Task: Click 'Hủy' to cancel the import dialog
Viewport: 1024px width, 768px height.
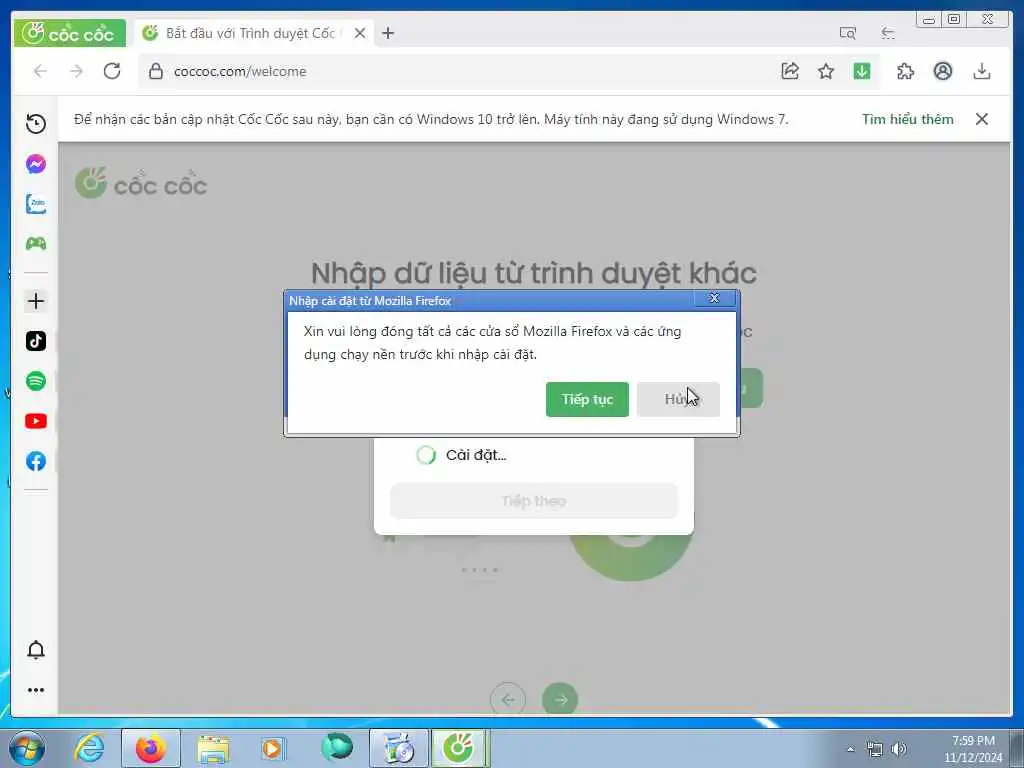Action: (679, 399)
